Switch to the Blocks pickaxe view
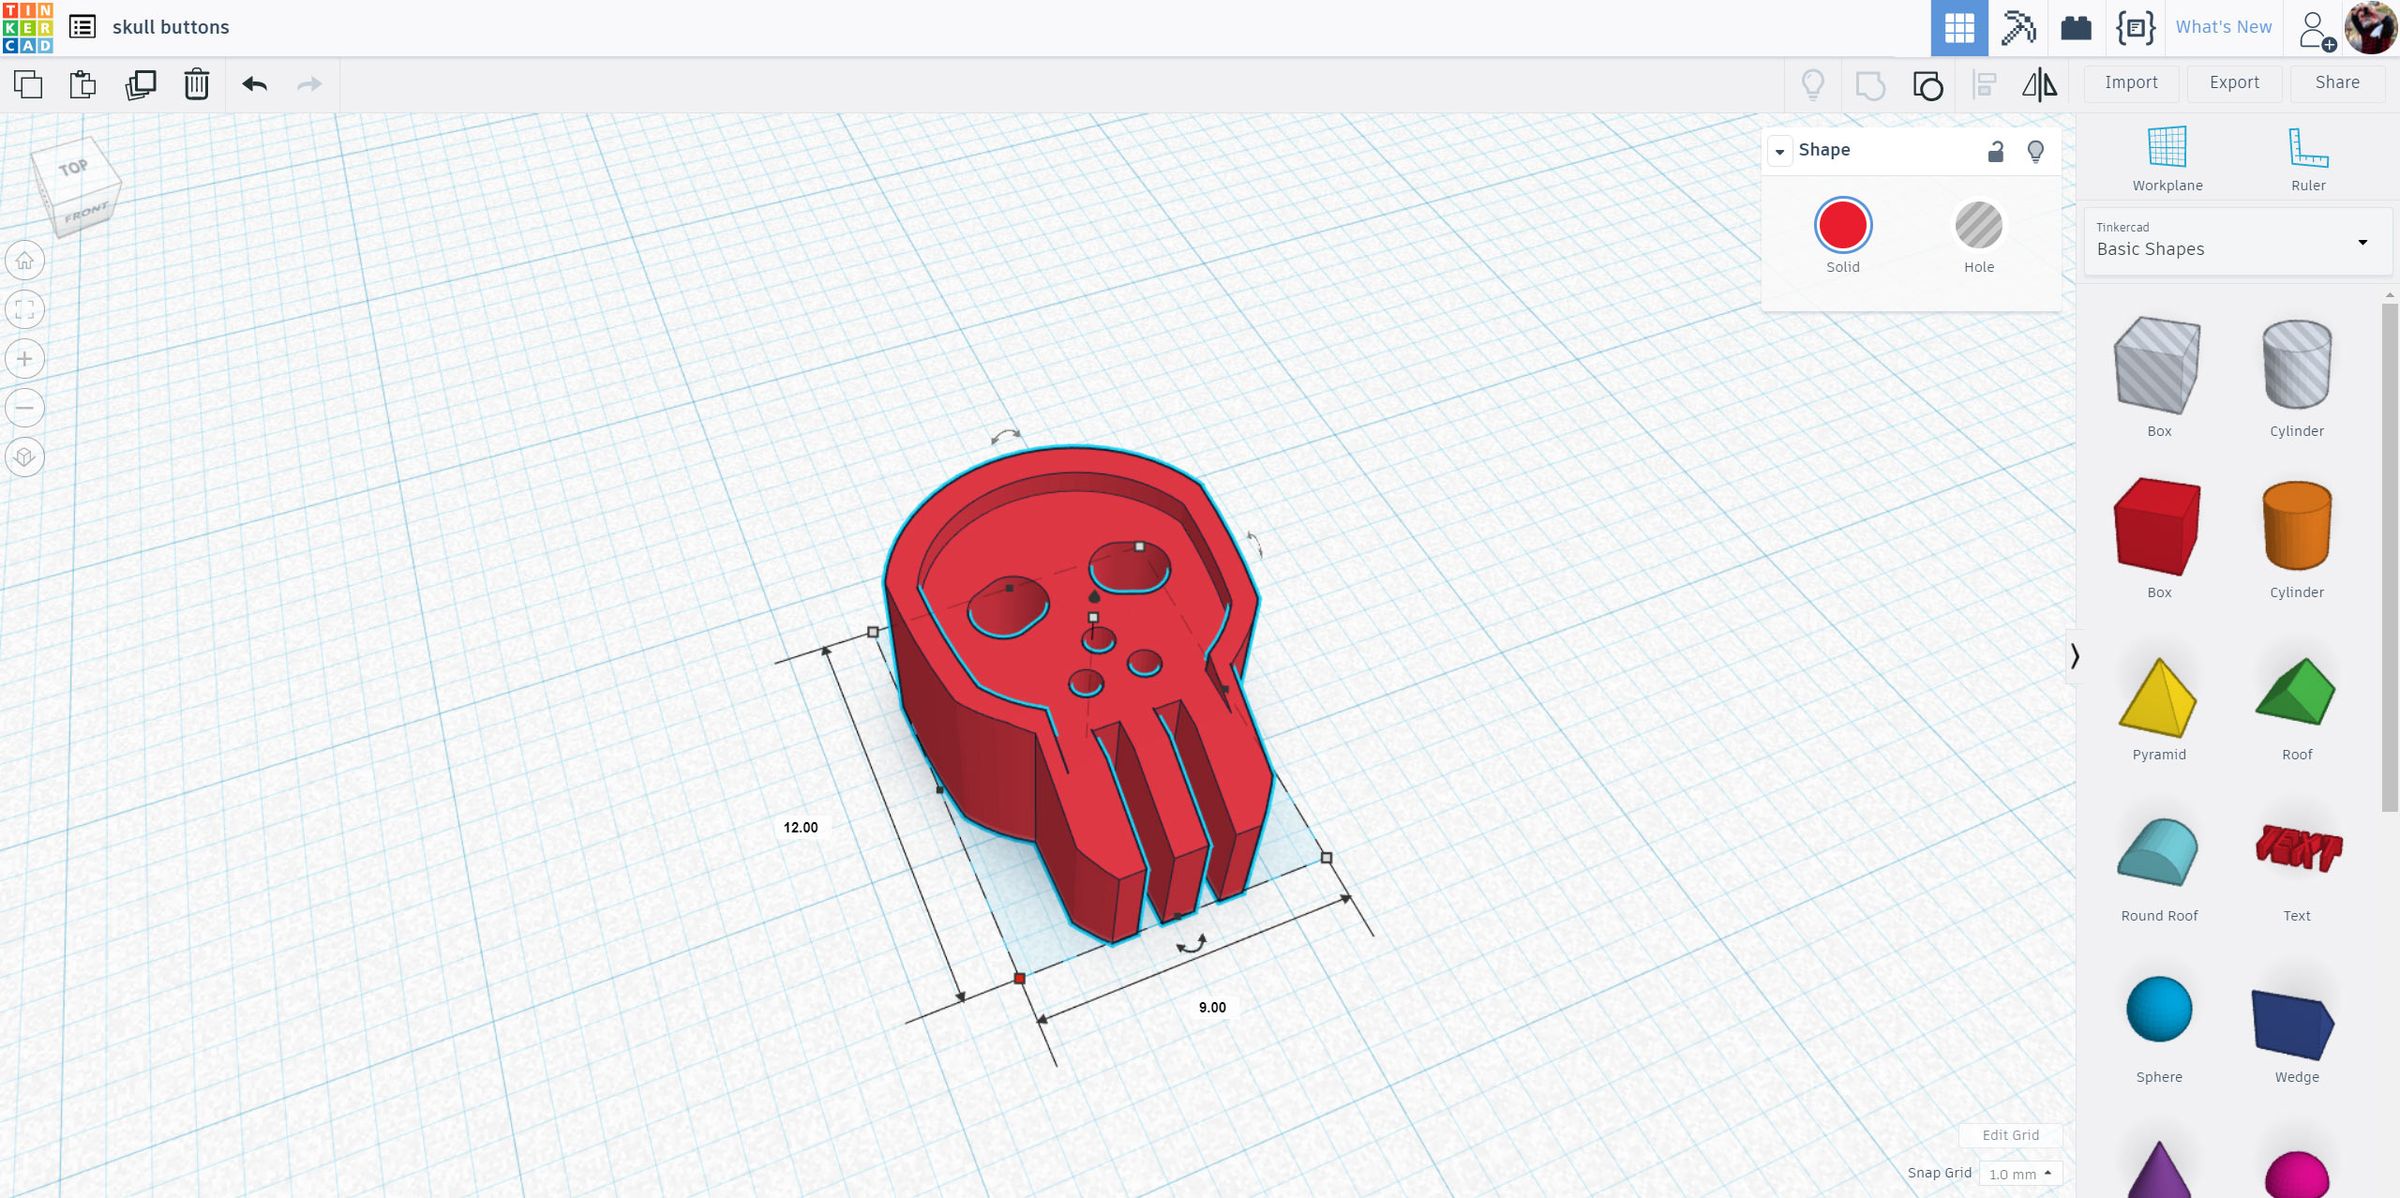 [x=2018, y=27]
